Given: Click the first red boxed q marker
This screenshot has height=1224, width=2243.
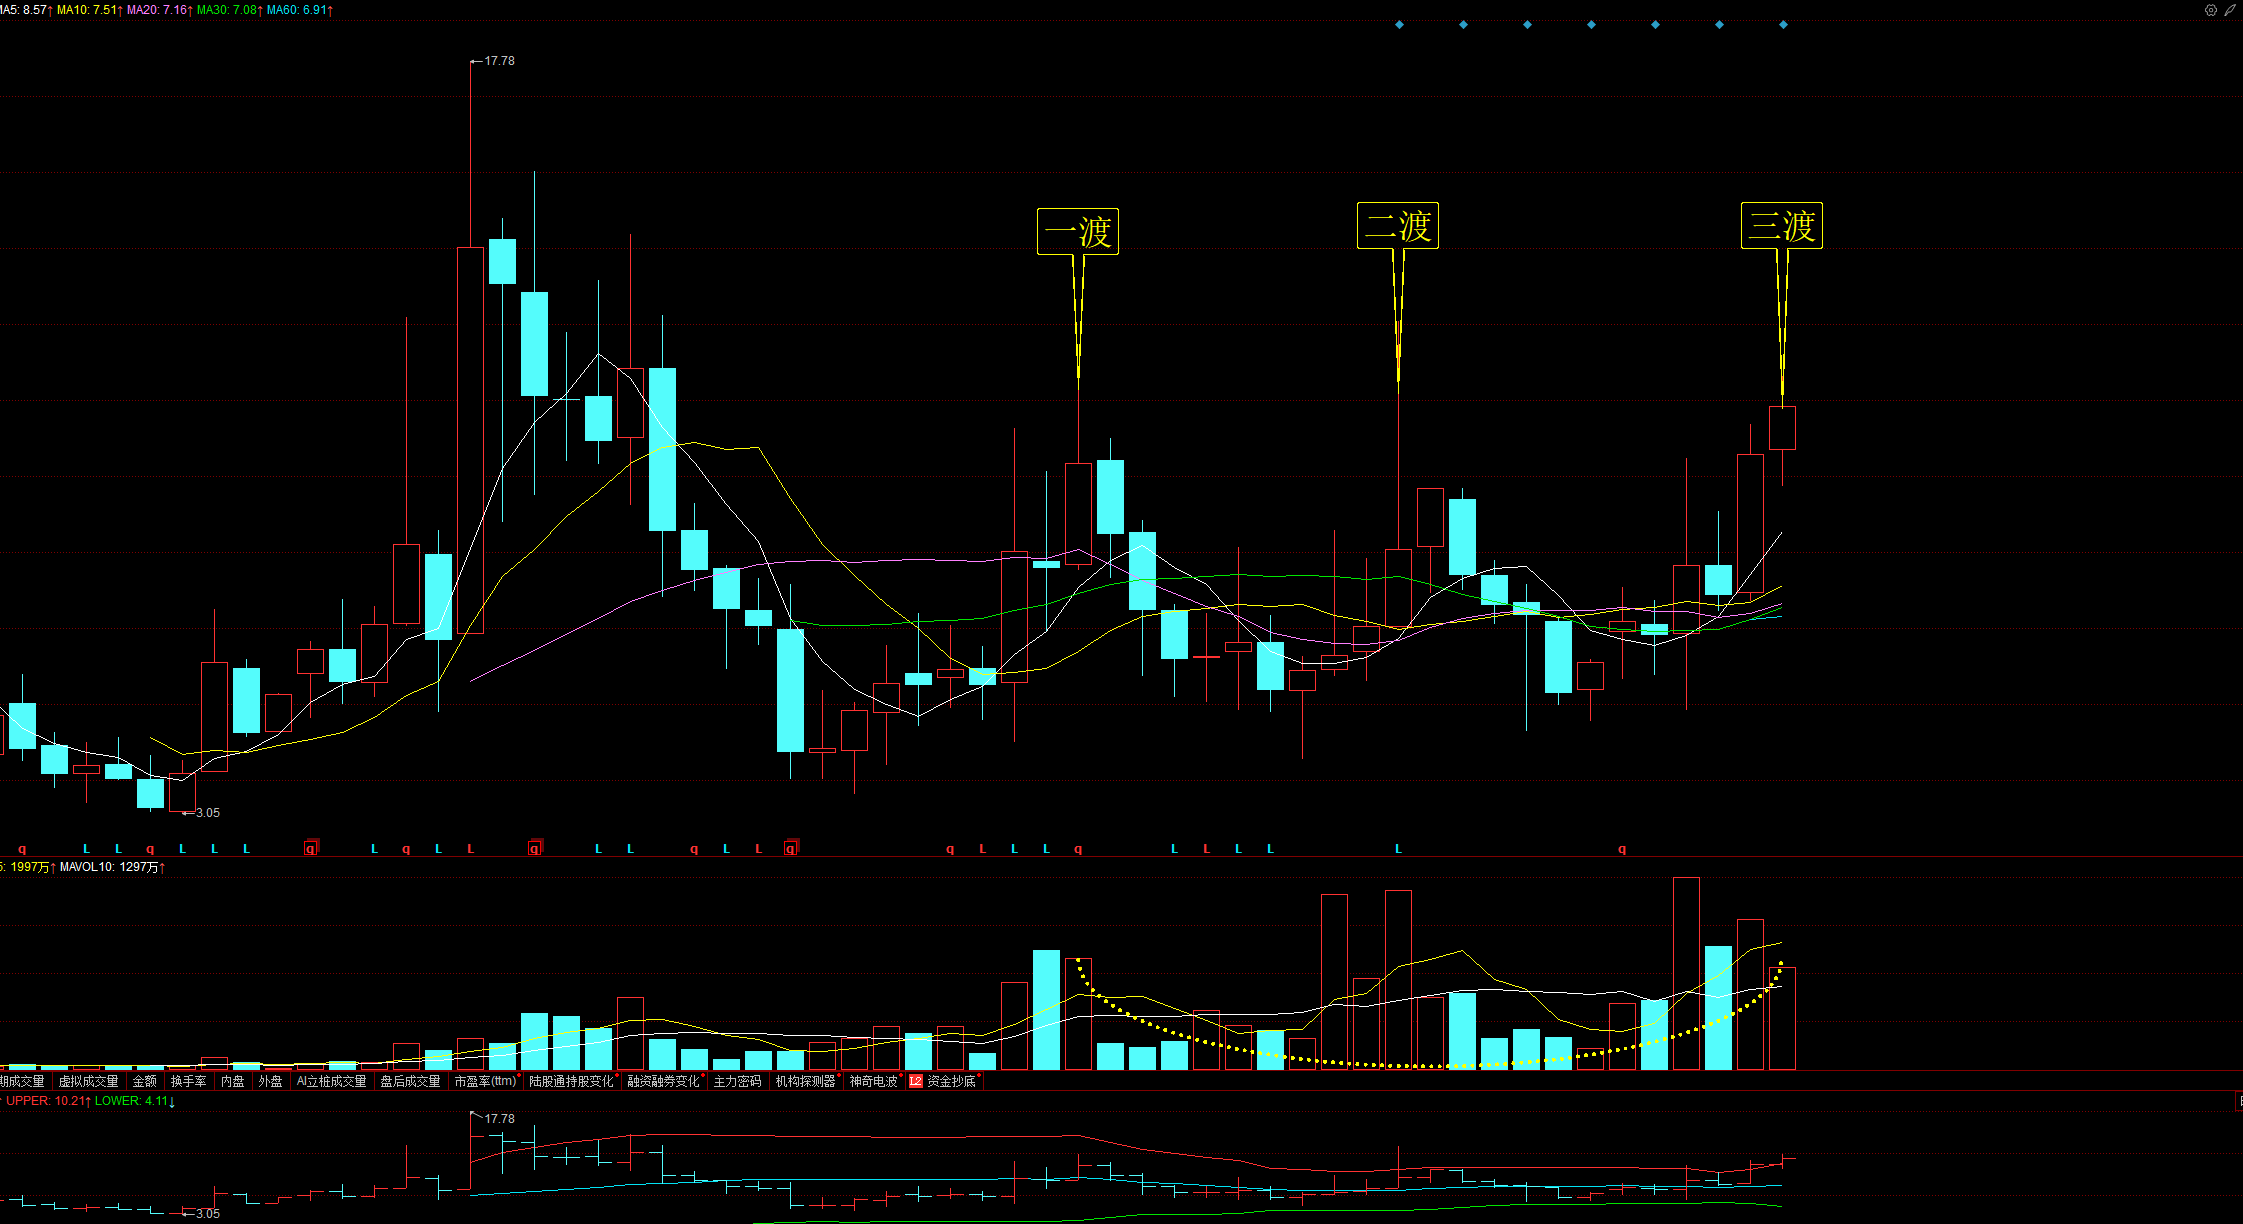Looking at the screenshot, I should point(310,849).
